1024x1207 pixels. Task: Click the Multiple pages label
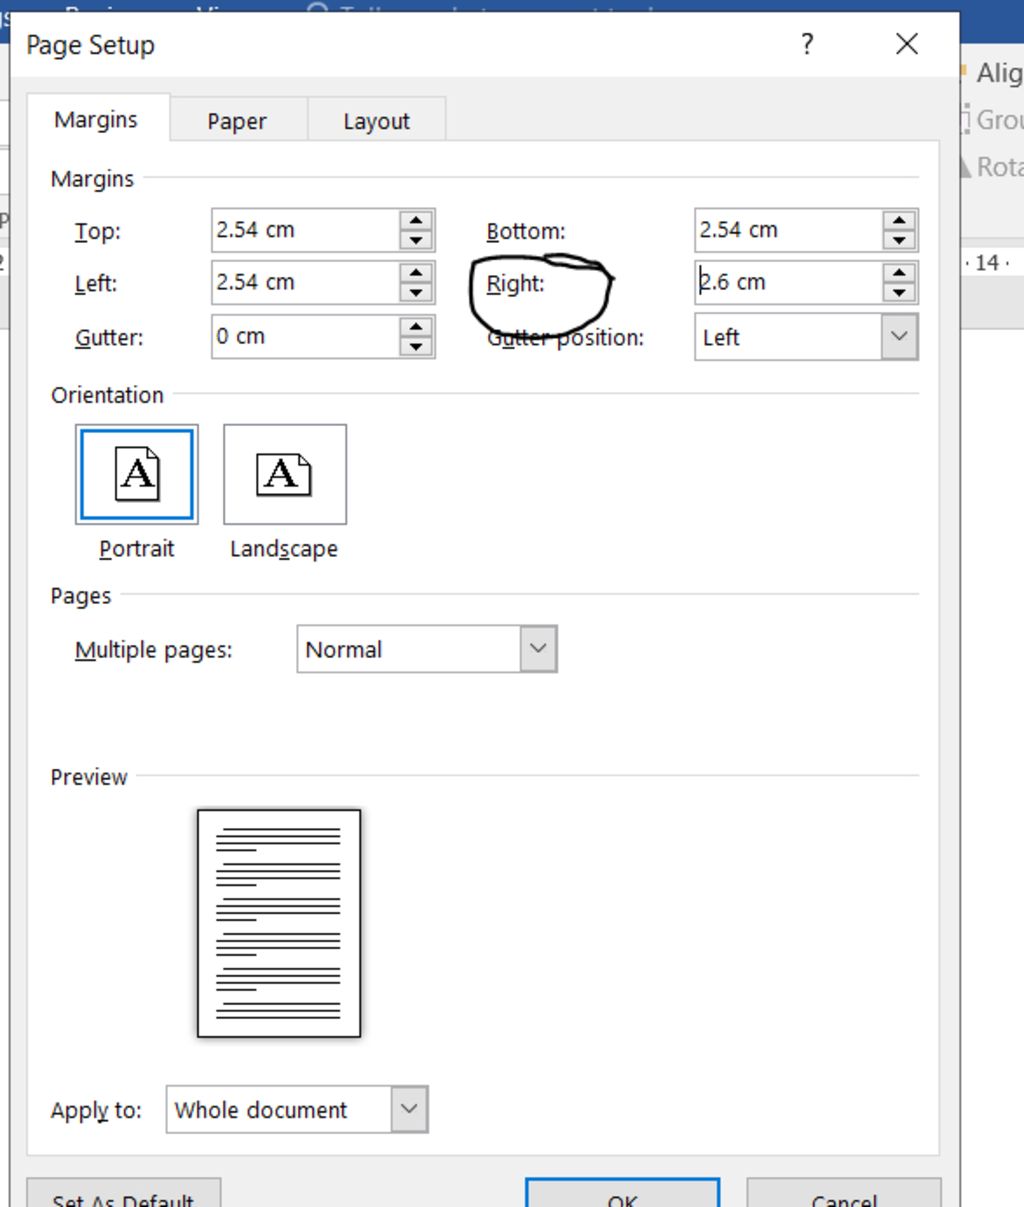click(154, 650)
